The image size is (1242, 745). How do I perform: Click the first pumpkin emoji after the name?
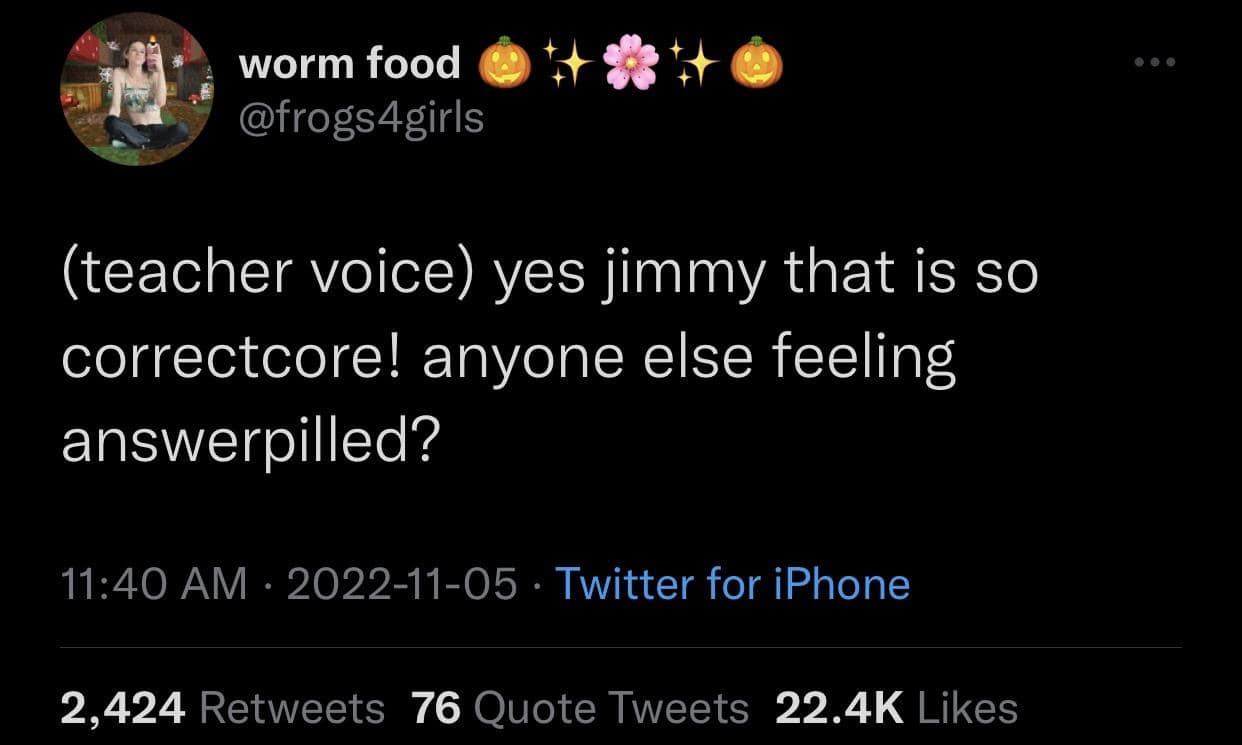click(505, 66)
